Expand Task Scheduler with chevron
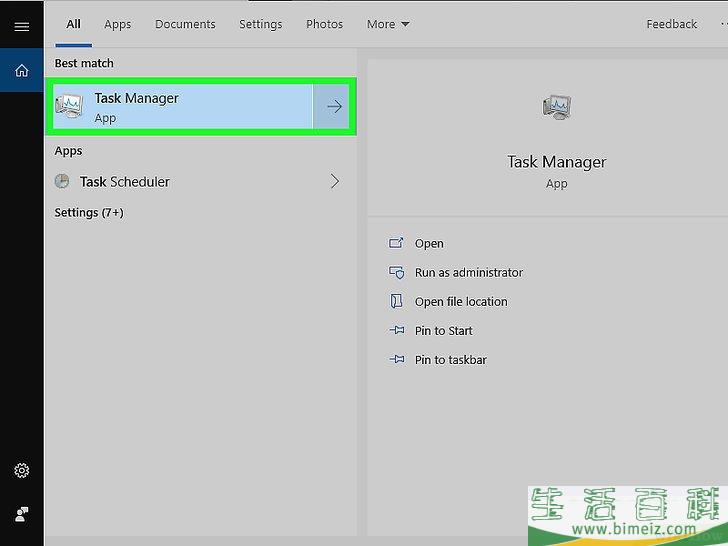This screenshot has width=728, height=546. (x=335, y=181)
